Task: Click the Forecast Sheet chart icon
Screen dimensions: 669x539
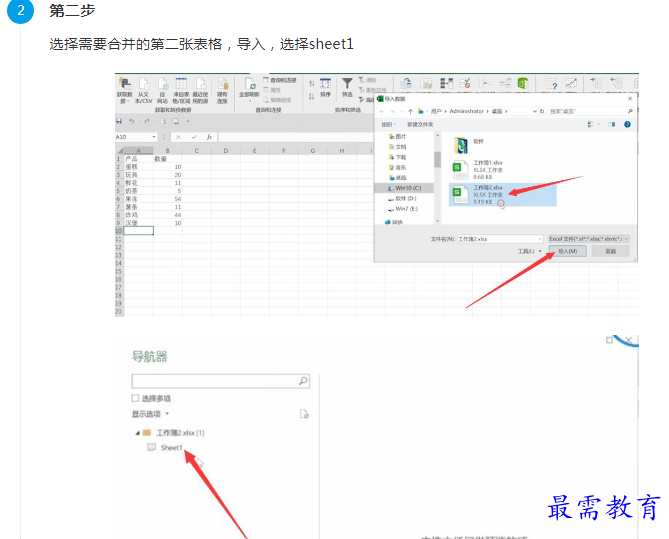Action: pyautogui.click(x=571, y=83)
